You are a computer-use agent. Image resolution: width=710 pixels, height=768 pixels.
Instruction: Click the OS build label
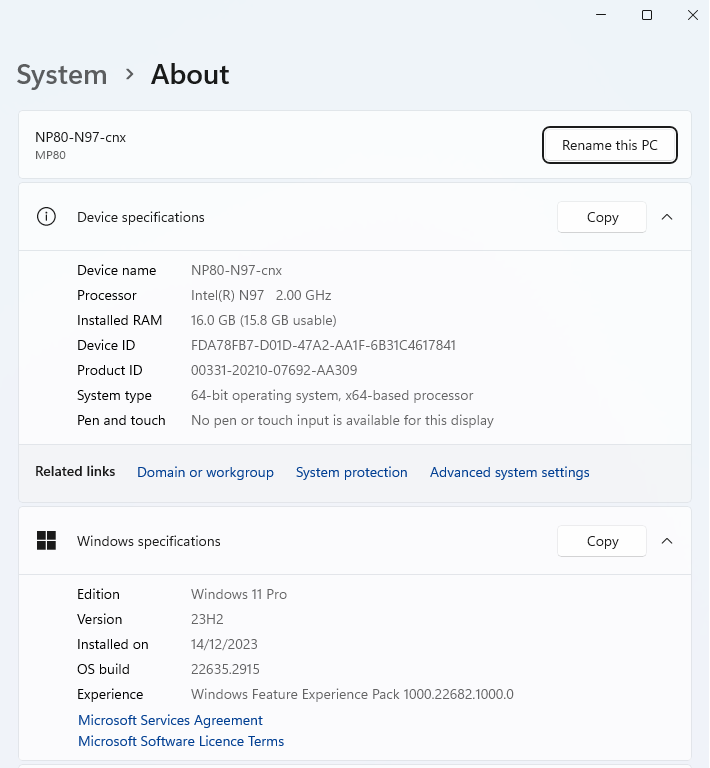103,669
